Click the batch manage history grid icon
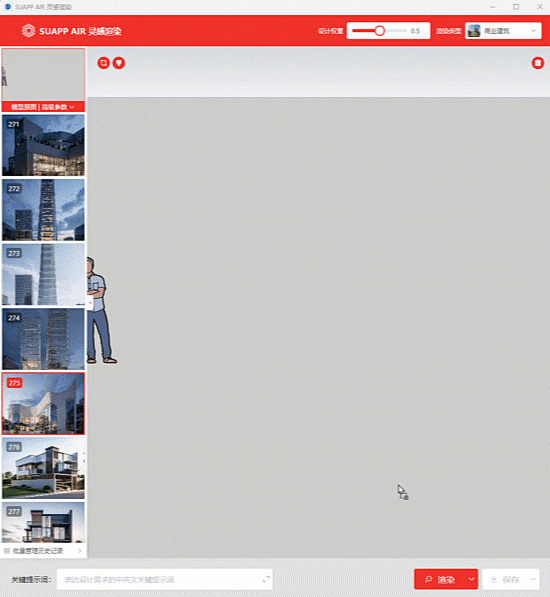 pyautogui.click(x=6, y=551)
